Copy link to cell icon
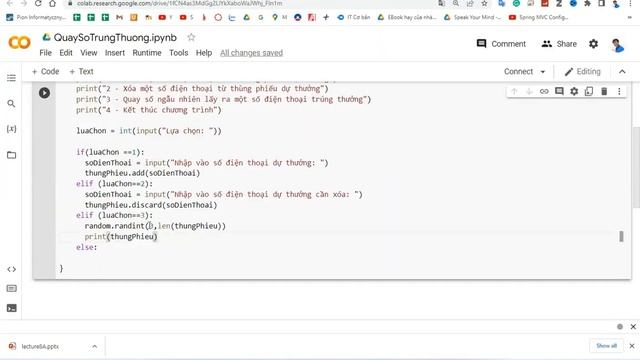The image size is (640, 360). tap(544, 91)
